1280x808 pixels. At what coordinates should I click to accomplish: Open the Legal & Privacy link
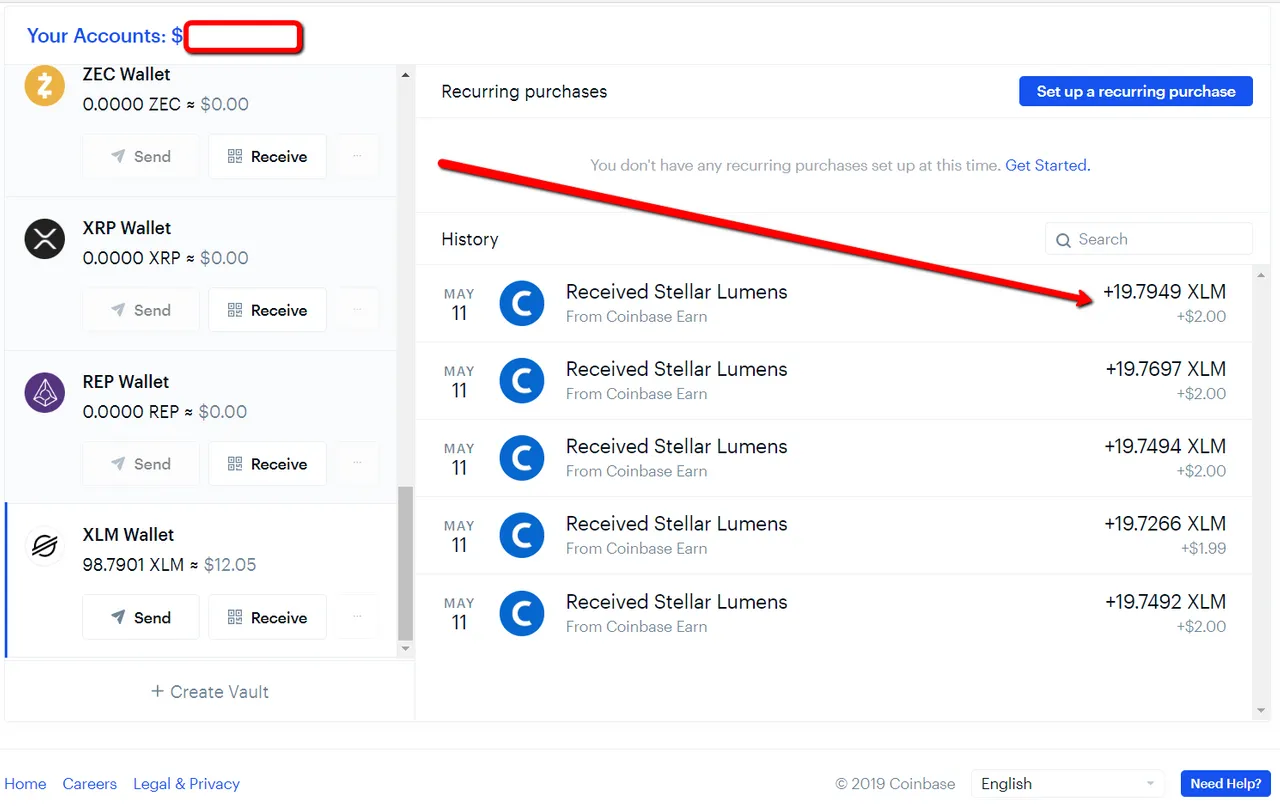coord(186,784)
